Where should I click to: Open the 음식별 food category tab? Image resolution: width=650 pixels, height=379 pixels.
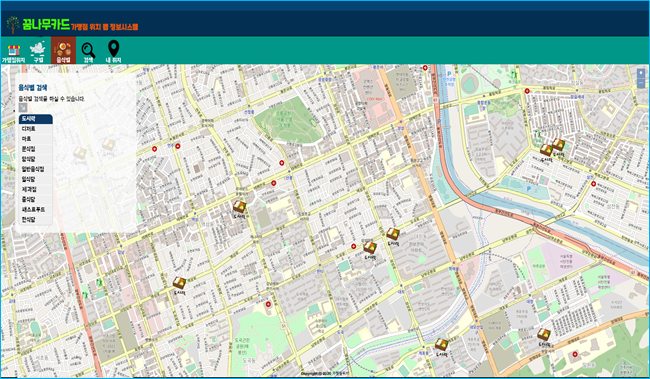click(x=63, y=51)
